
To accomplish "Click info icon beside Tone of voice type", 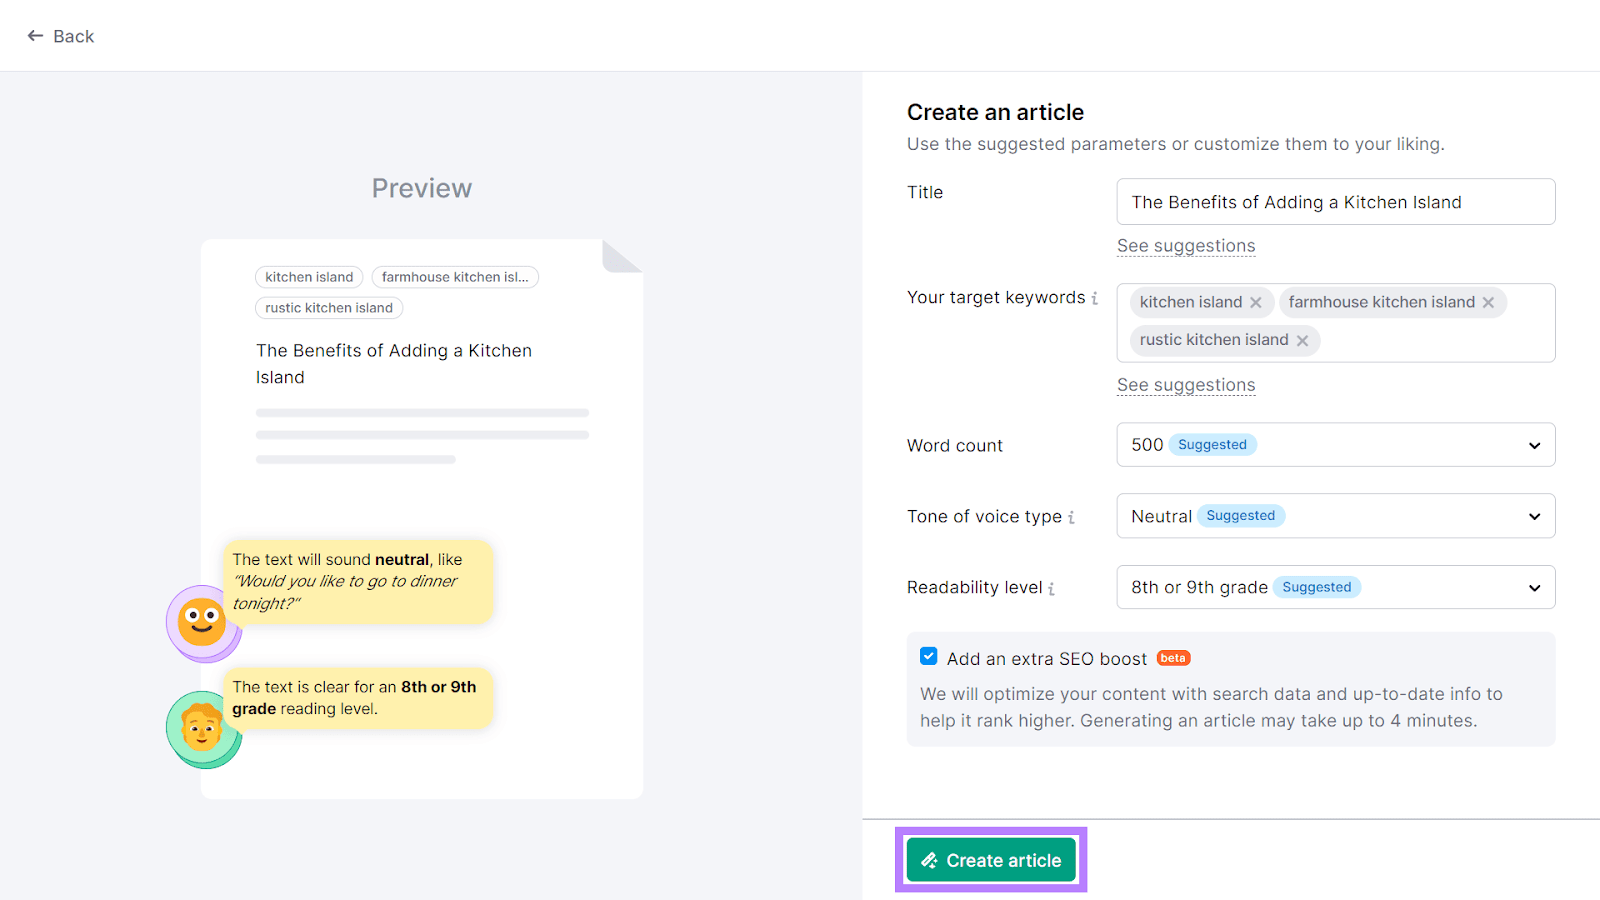I will 1071,517.
